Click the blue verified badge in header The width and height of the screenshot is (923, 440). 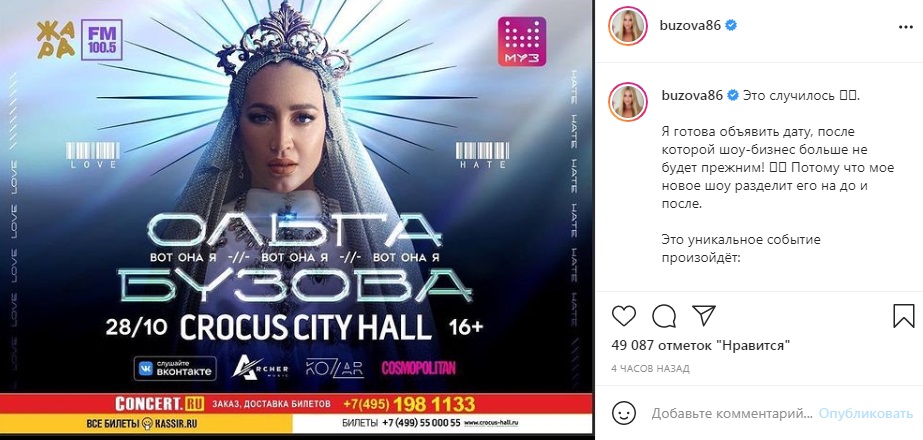point(731,26)
